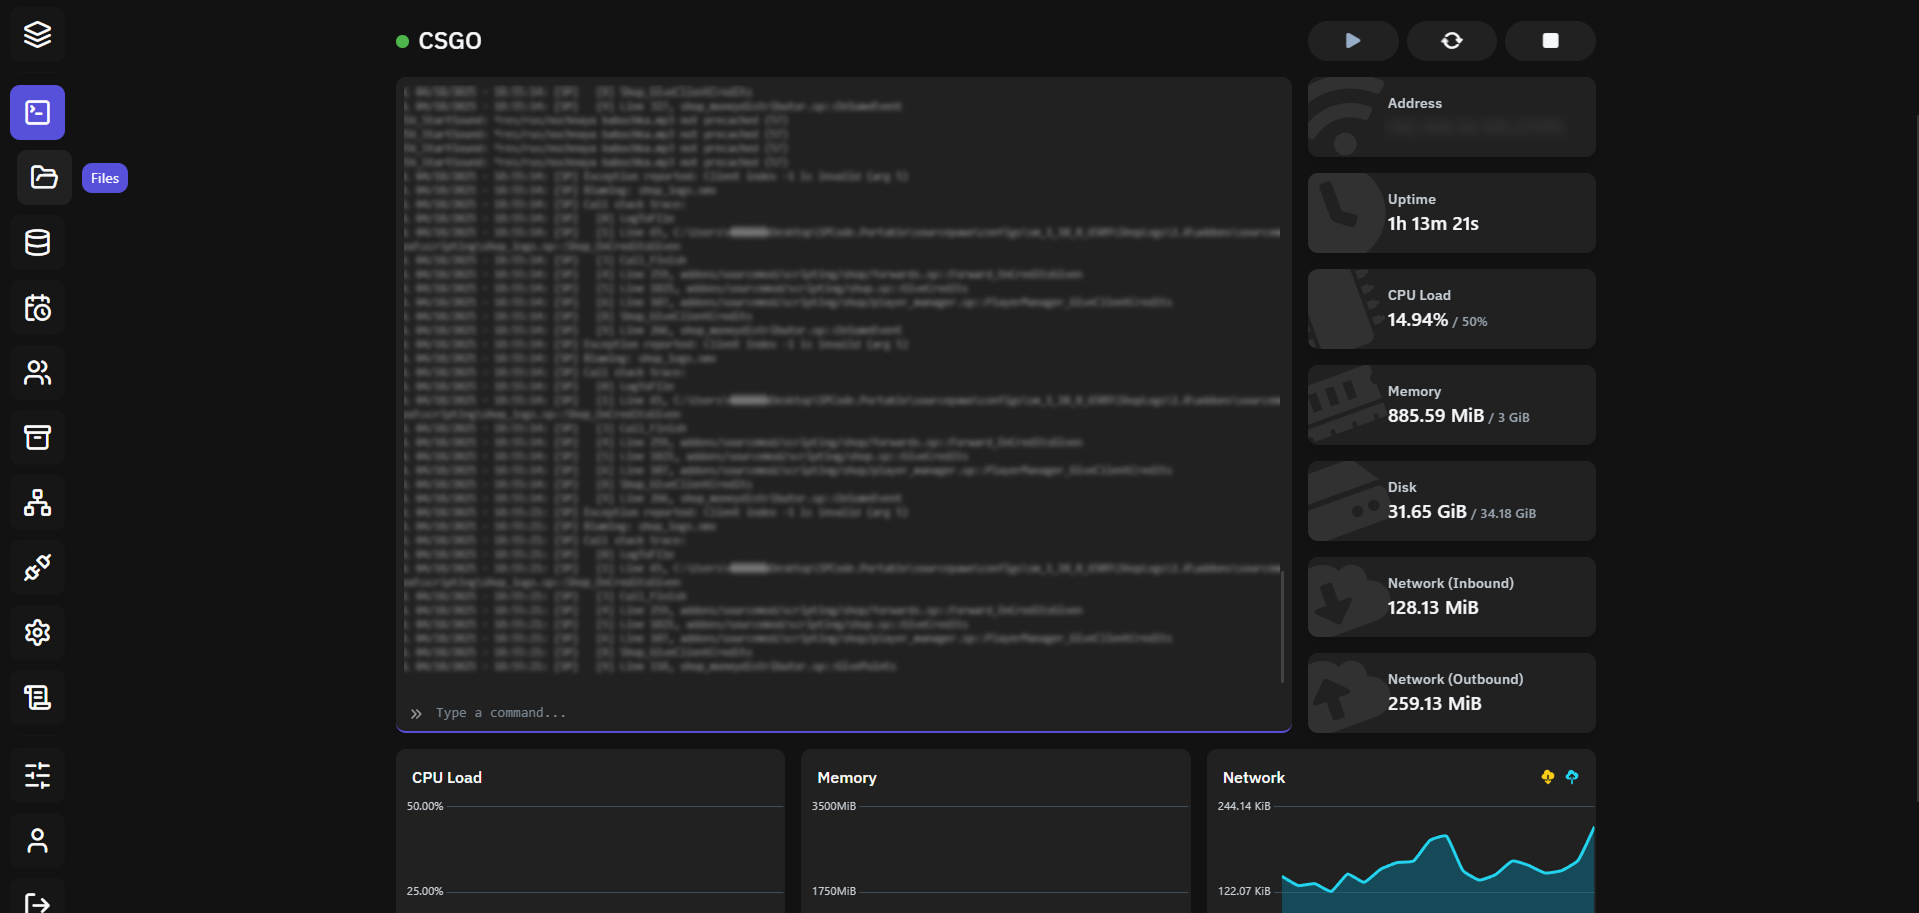Image resolution: width=1919 pixels, height=913 pixels.
Task: Click the green online status dot
Action: point(402,41)
